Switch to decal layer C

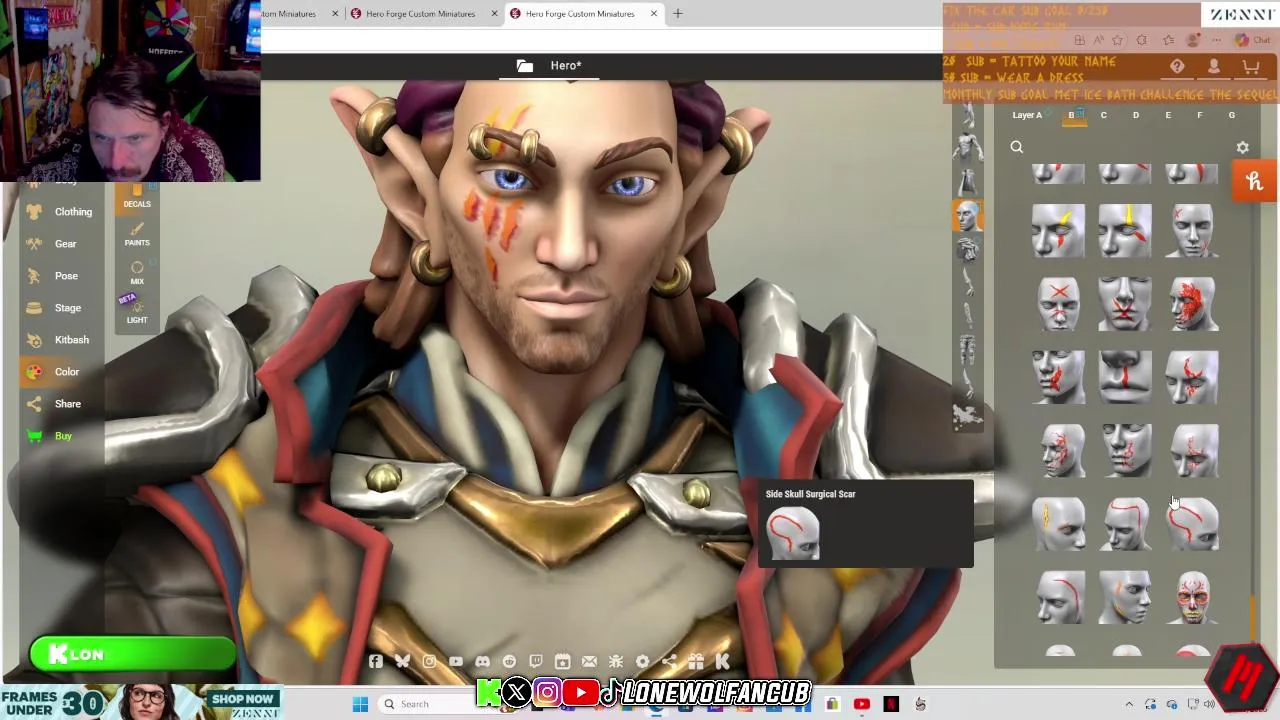[1103, 115]
